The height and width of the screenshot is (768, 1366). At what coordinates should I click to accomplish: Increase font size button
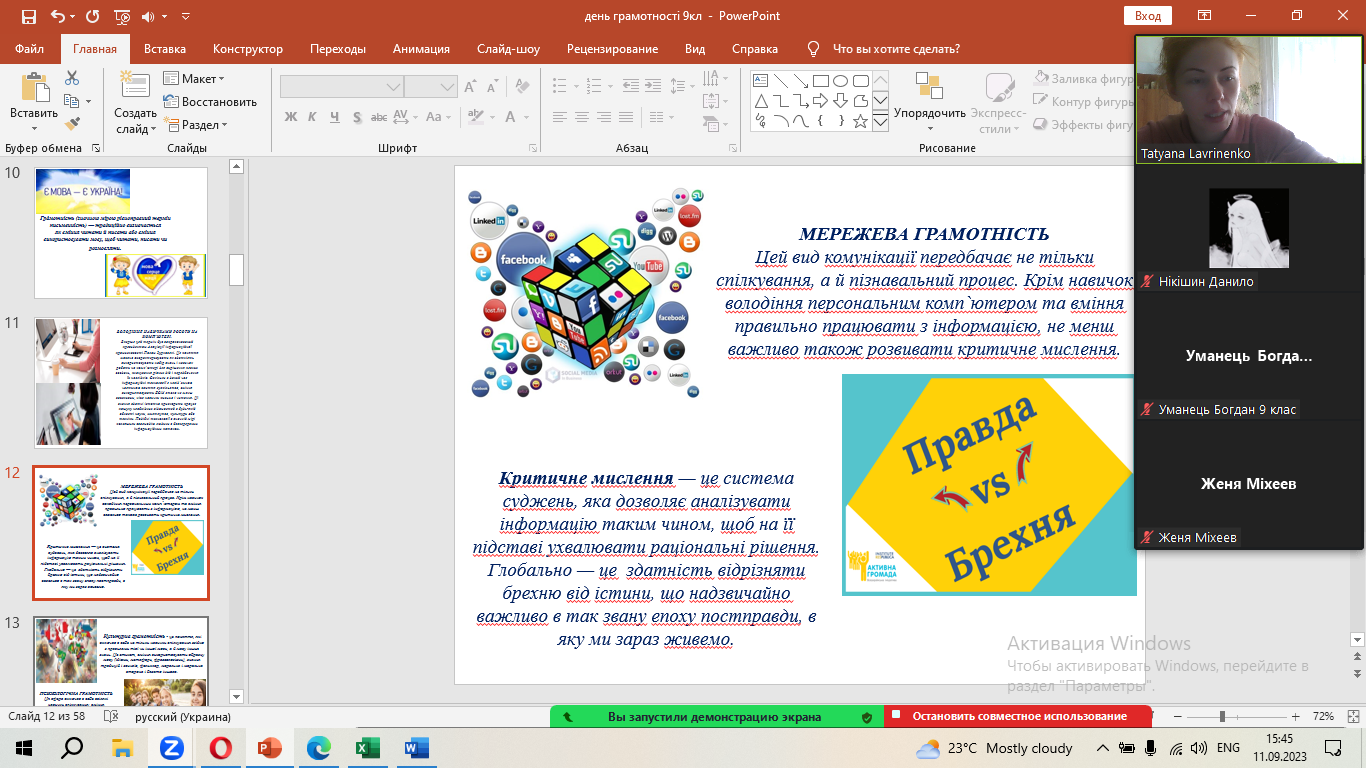(472, 87)
